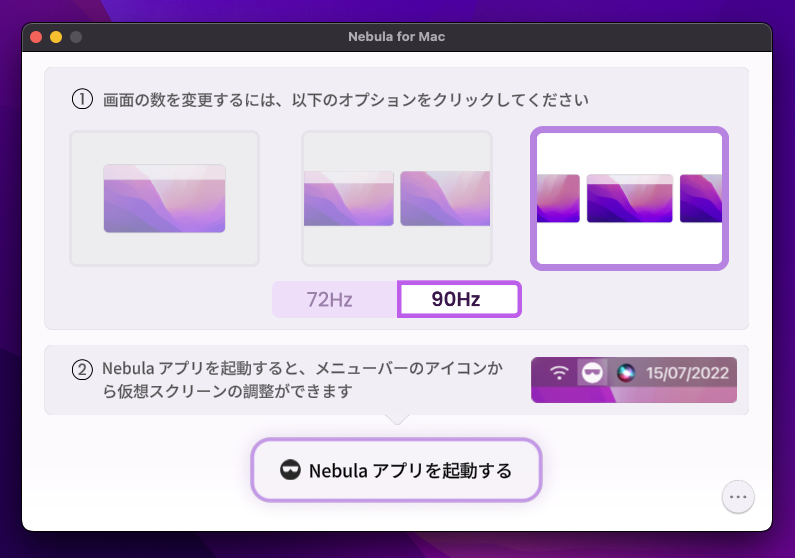The width and height of the screenshot is (795, 558).
Task: Select the two-screen layout thumbnail
Action: tap(396, 198)
